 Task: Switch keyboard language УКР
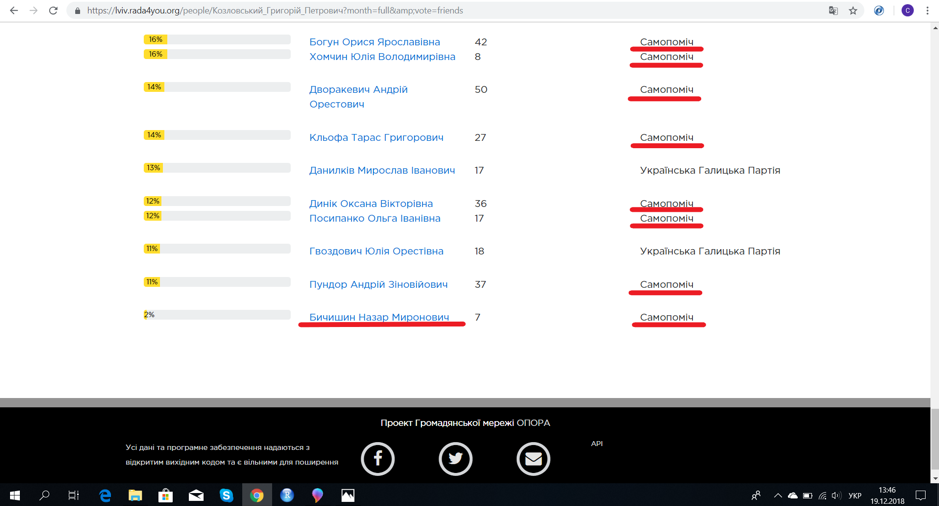[855, 496]
